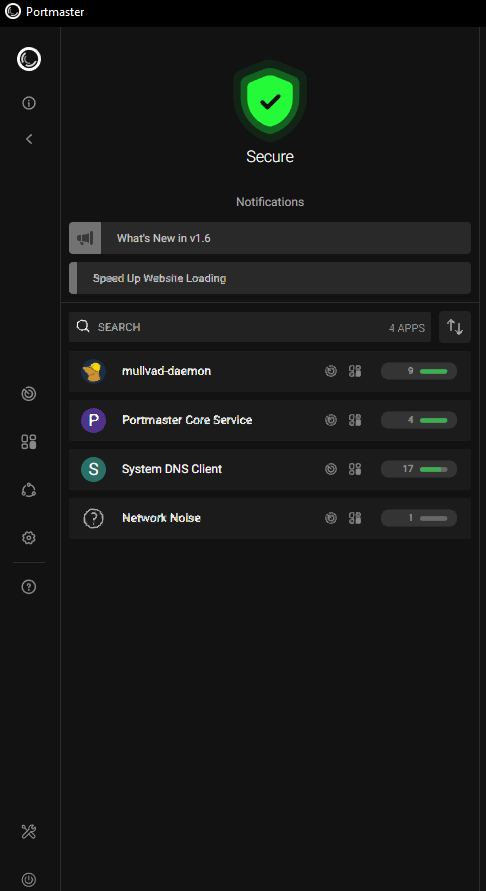Screen dimensions: 486x891
Task: Open the SPN network icon in sidebar
Action: [29, 490]
